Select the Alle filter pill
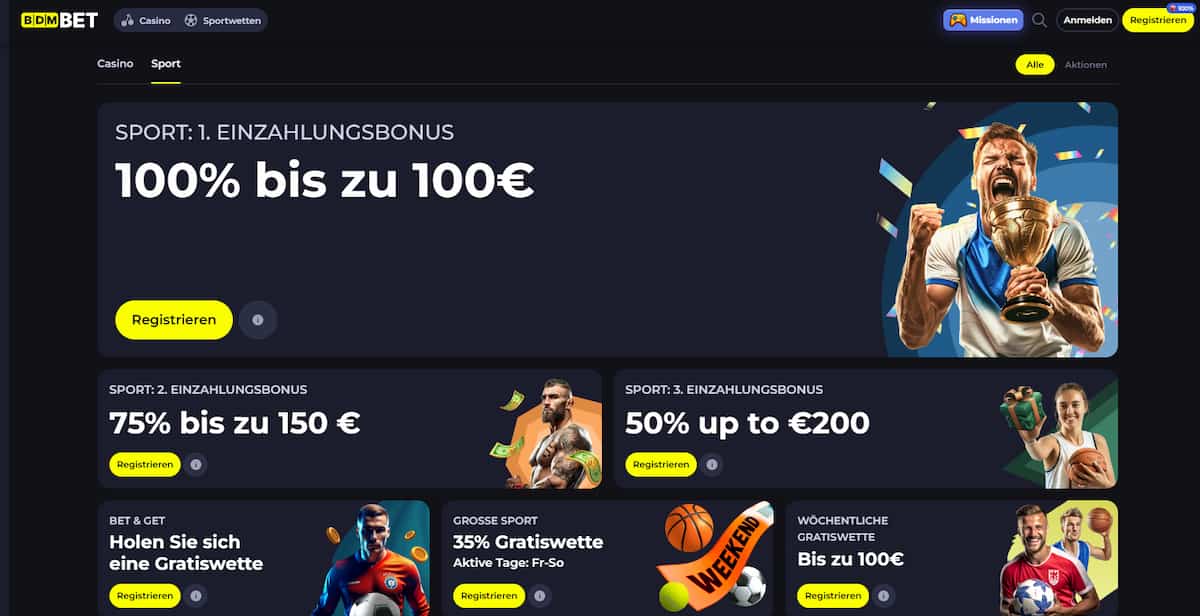The image size is (1200, 616). (1035, 64)
